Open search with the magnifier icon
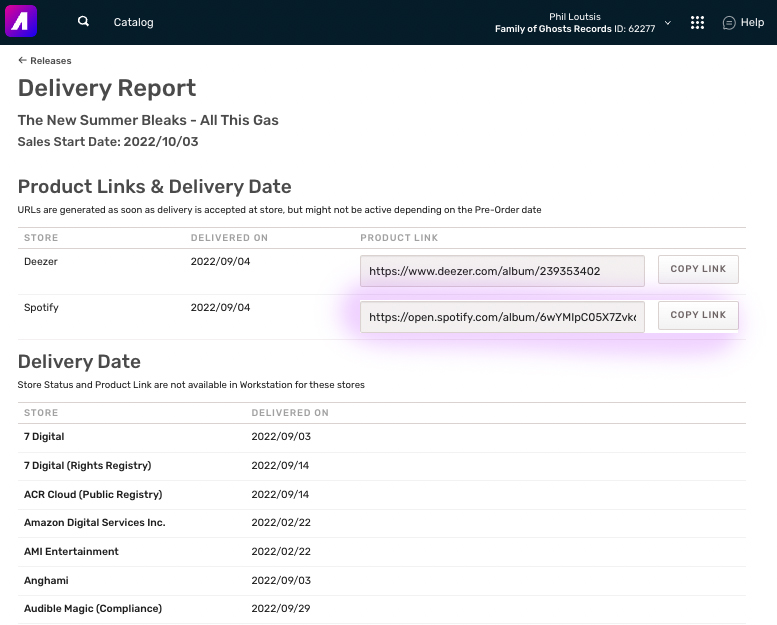 coord(84,22)
